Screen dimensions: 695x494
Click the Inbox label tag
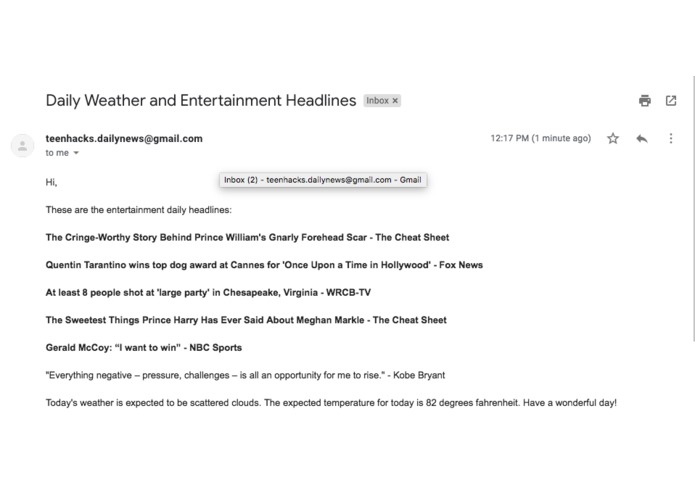point(377,101)
